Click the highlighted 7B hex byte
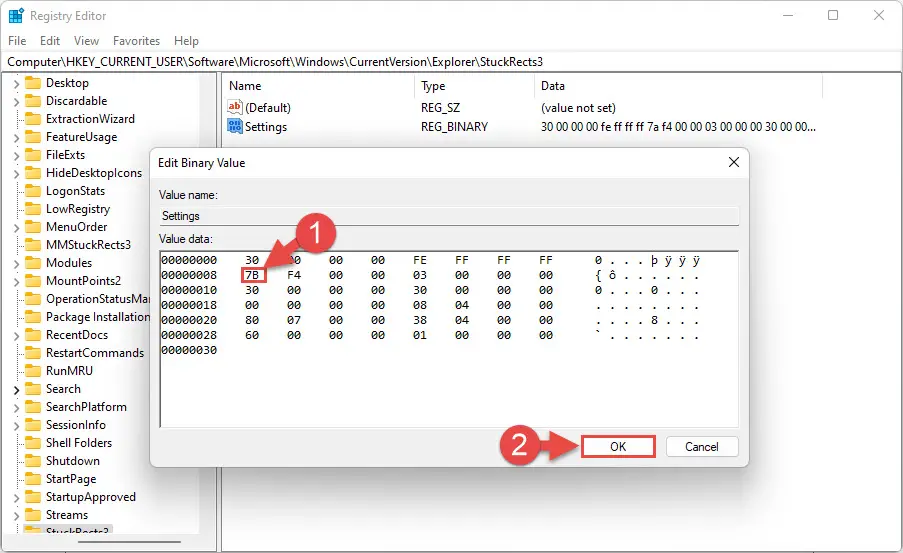This screenshot has width=903, height=553. (x=253, y=275)
